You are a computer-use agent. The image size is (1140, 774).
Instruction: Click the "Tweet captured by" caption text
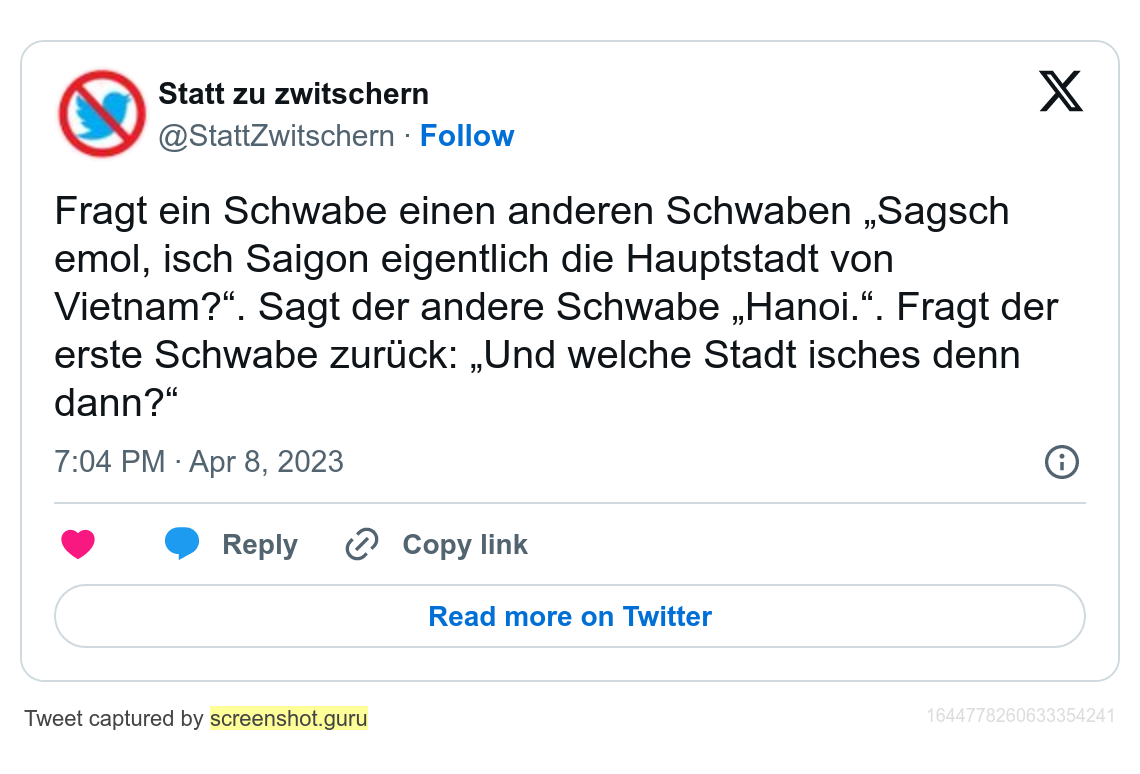(114, 718)
